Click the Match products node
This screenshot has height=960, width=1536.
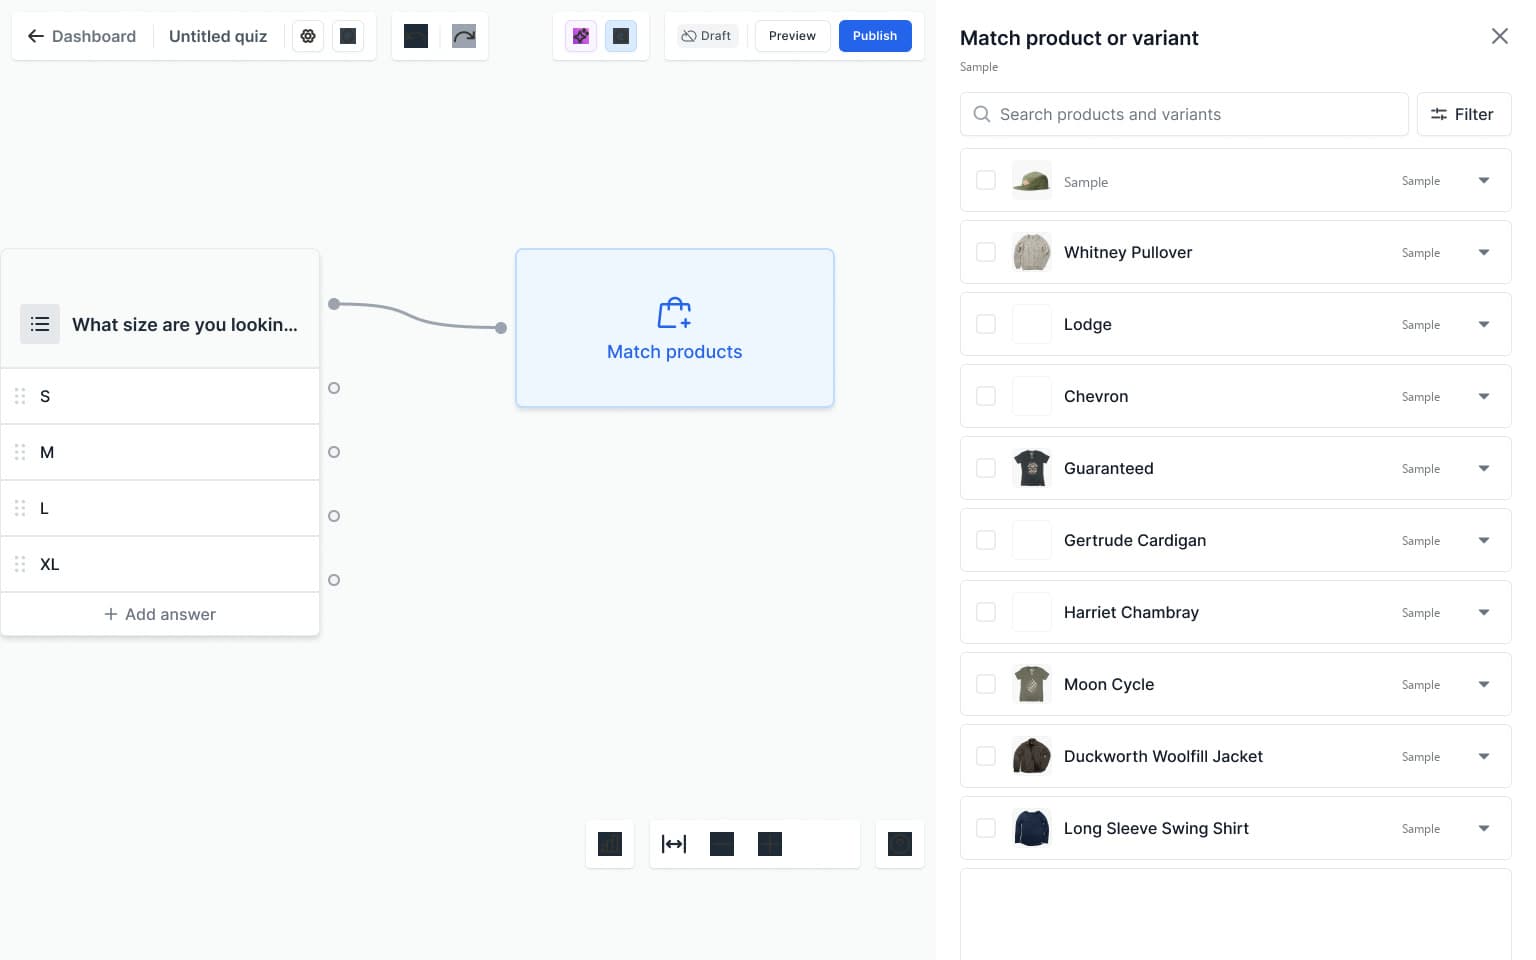675,328
